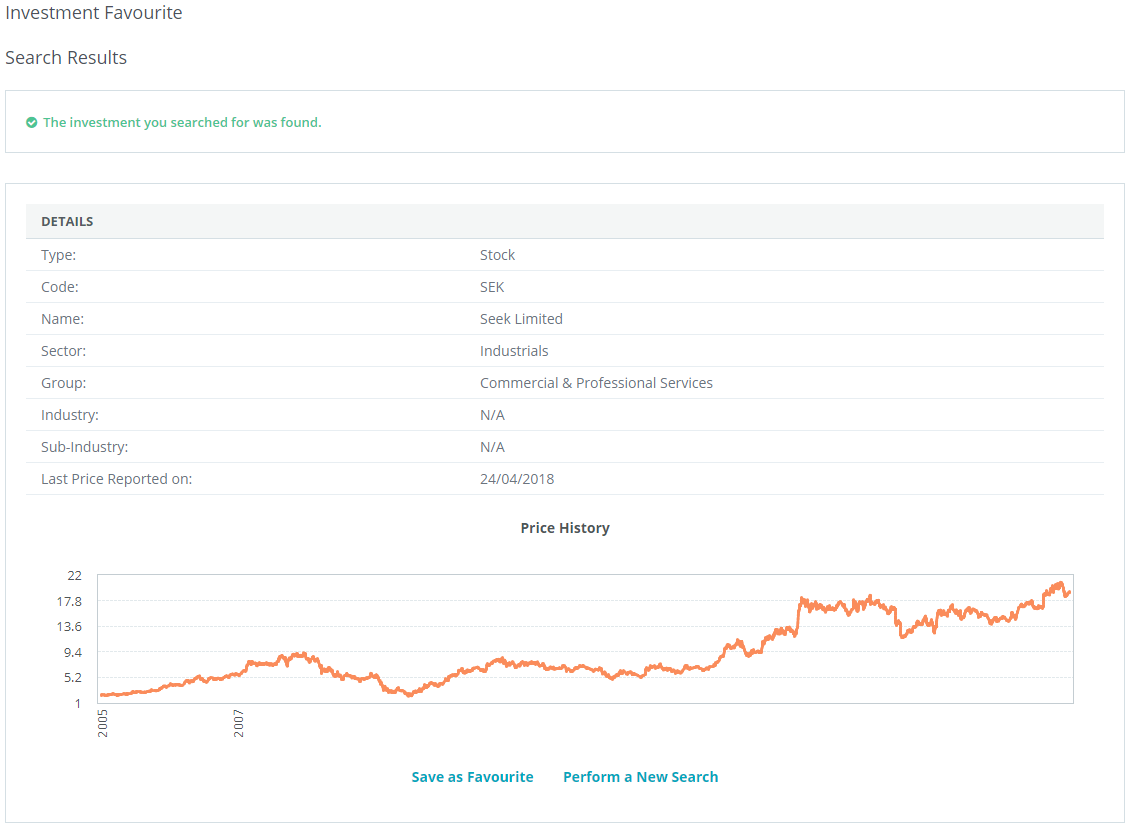
Task: Click the Price History chart title
Action: 565,528
